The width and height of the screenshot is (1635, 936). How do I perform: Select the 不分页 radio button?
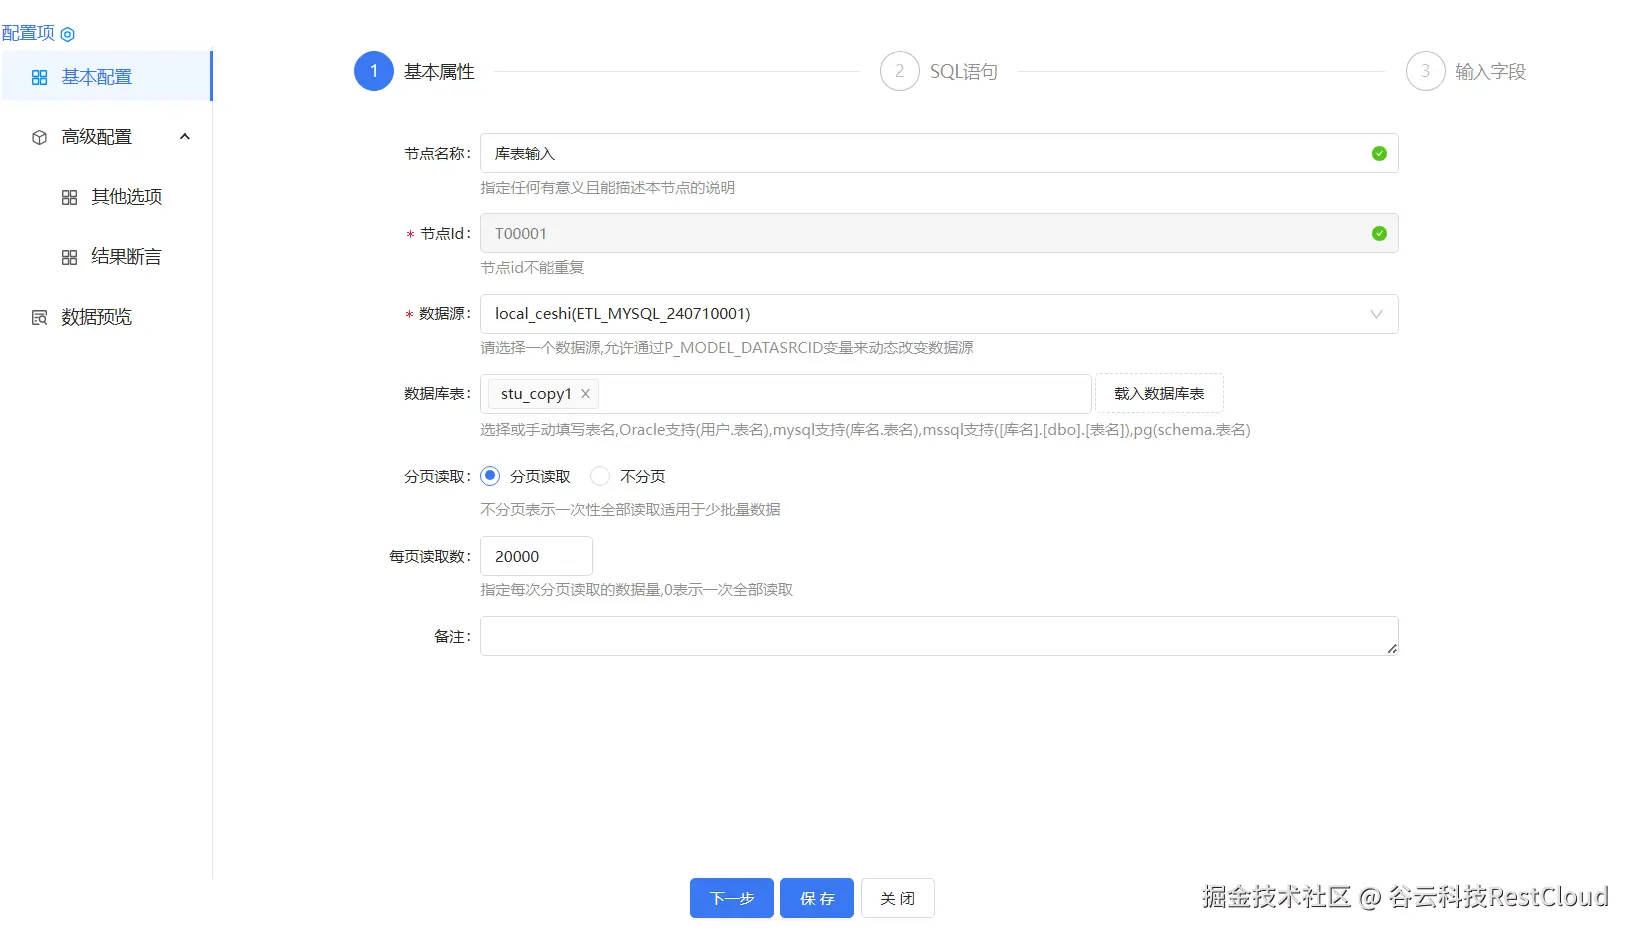pyautogui.click(x=600, y=476)
